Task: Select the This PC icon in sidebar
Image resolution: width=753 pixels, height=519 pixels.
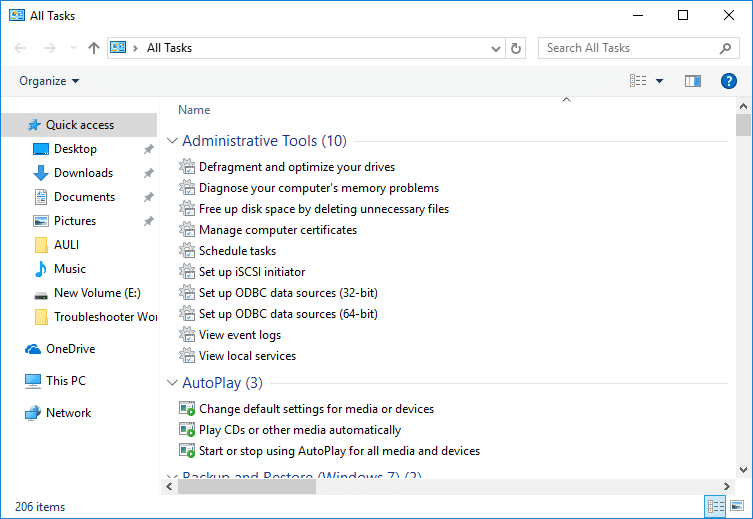Action: [33, 381]
